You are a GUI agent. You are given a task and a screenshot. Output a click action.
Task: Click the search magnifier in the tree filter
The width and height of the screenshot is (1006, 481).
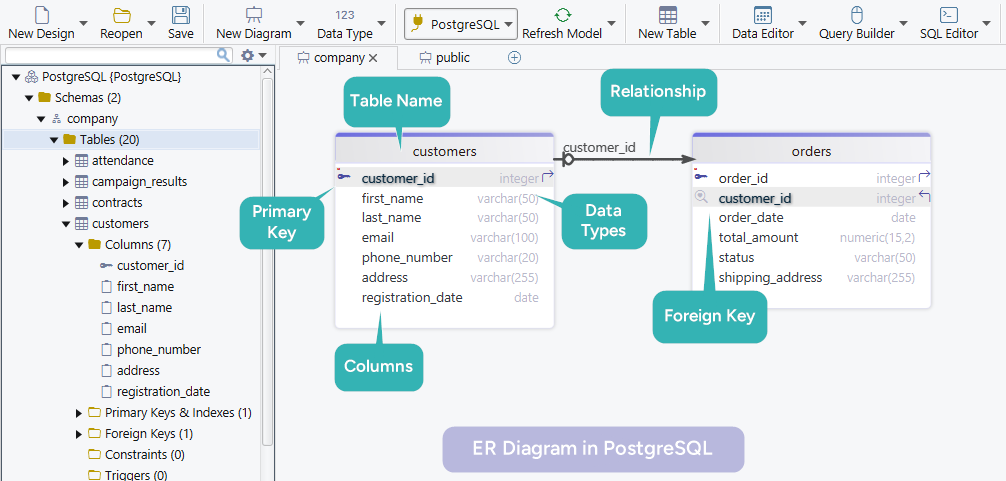(x=223, y=55)
